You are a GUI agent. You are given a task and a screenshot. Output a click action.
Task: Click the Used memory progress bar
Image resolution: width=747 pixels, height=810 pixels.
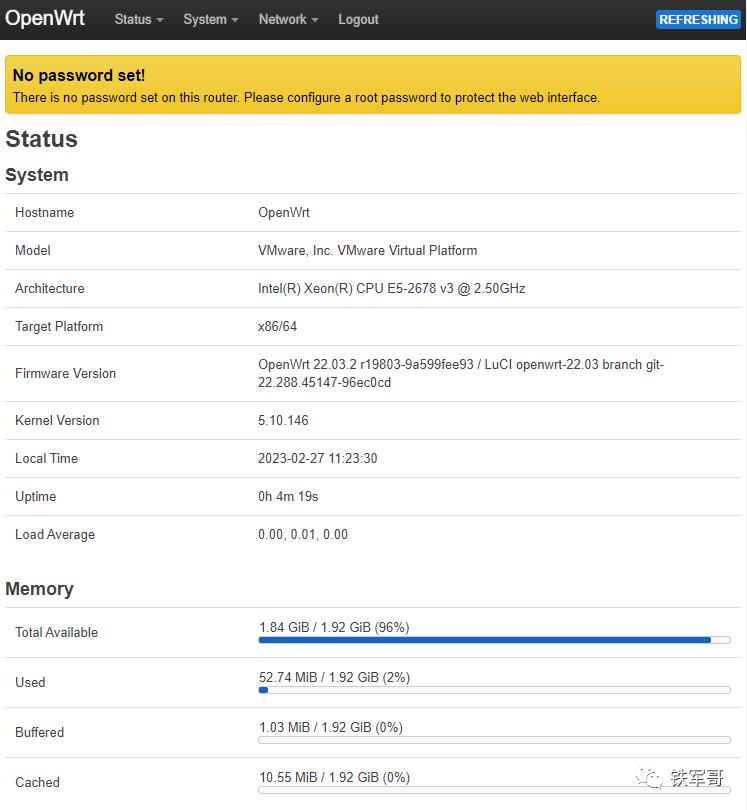pyautogui.click(x=494, y=690)
